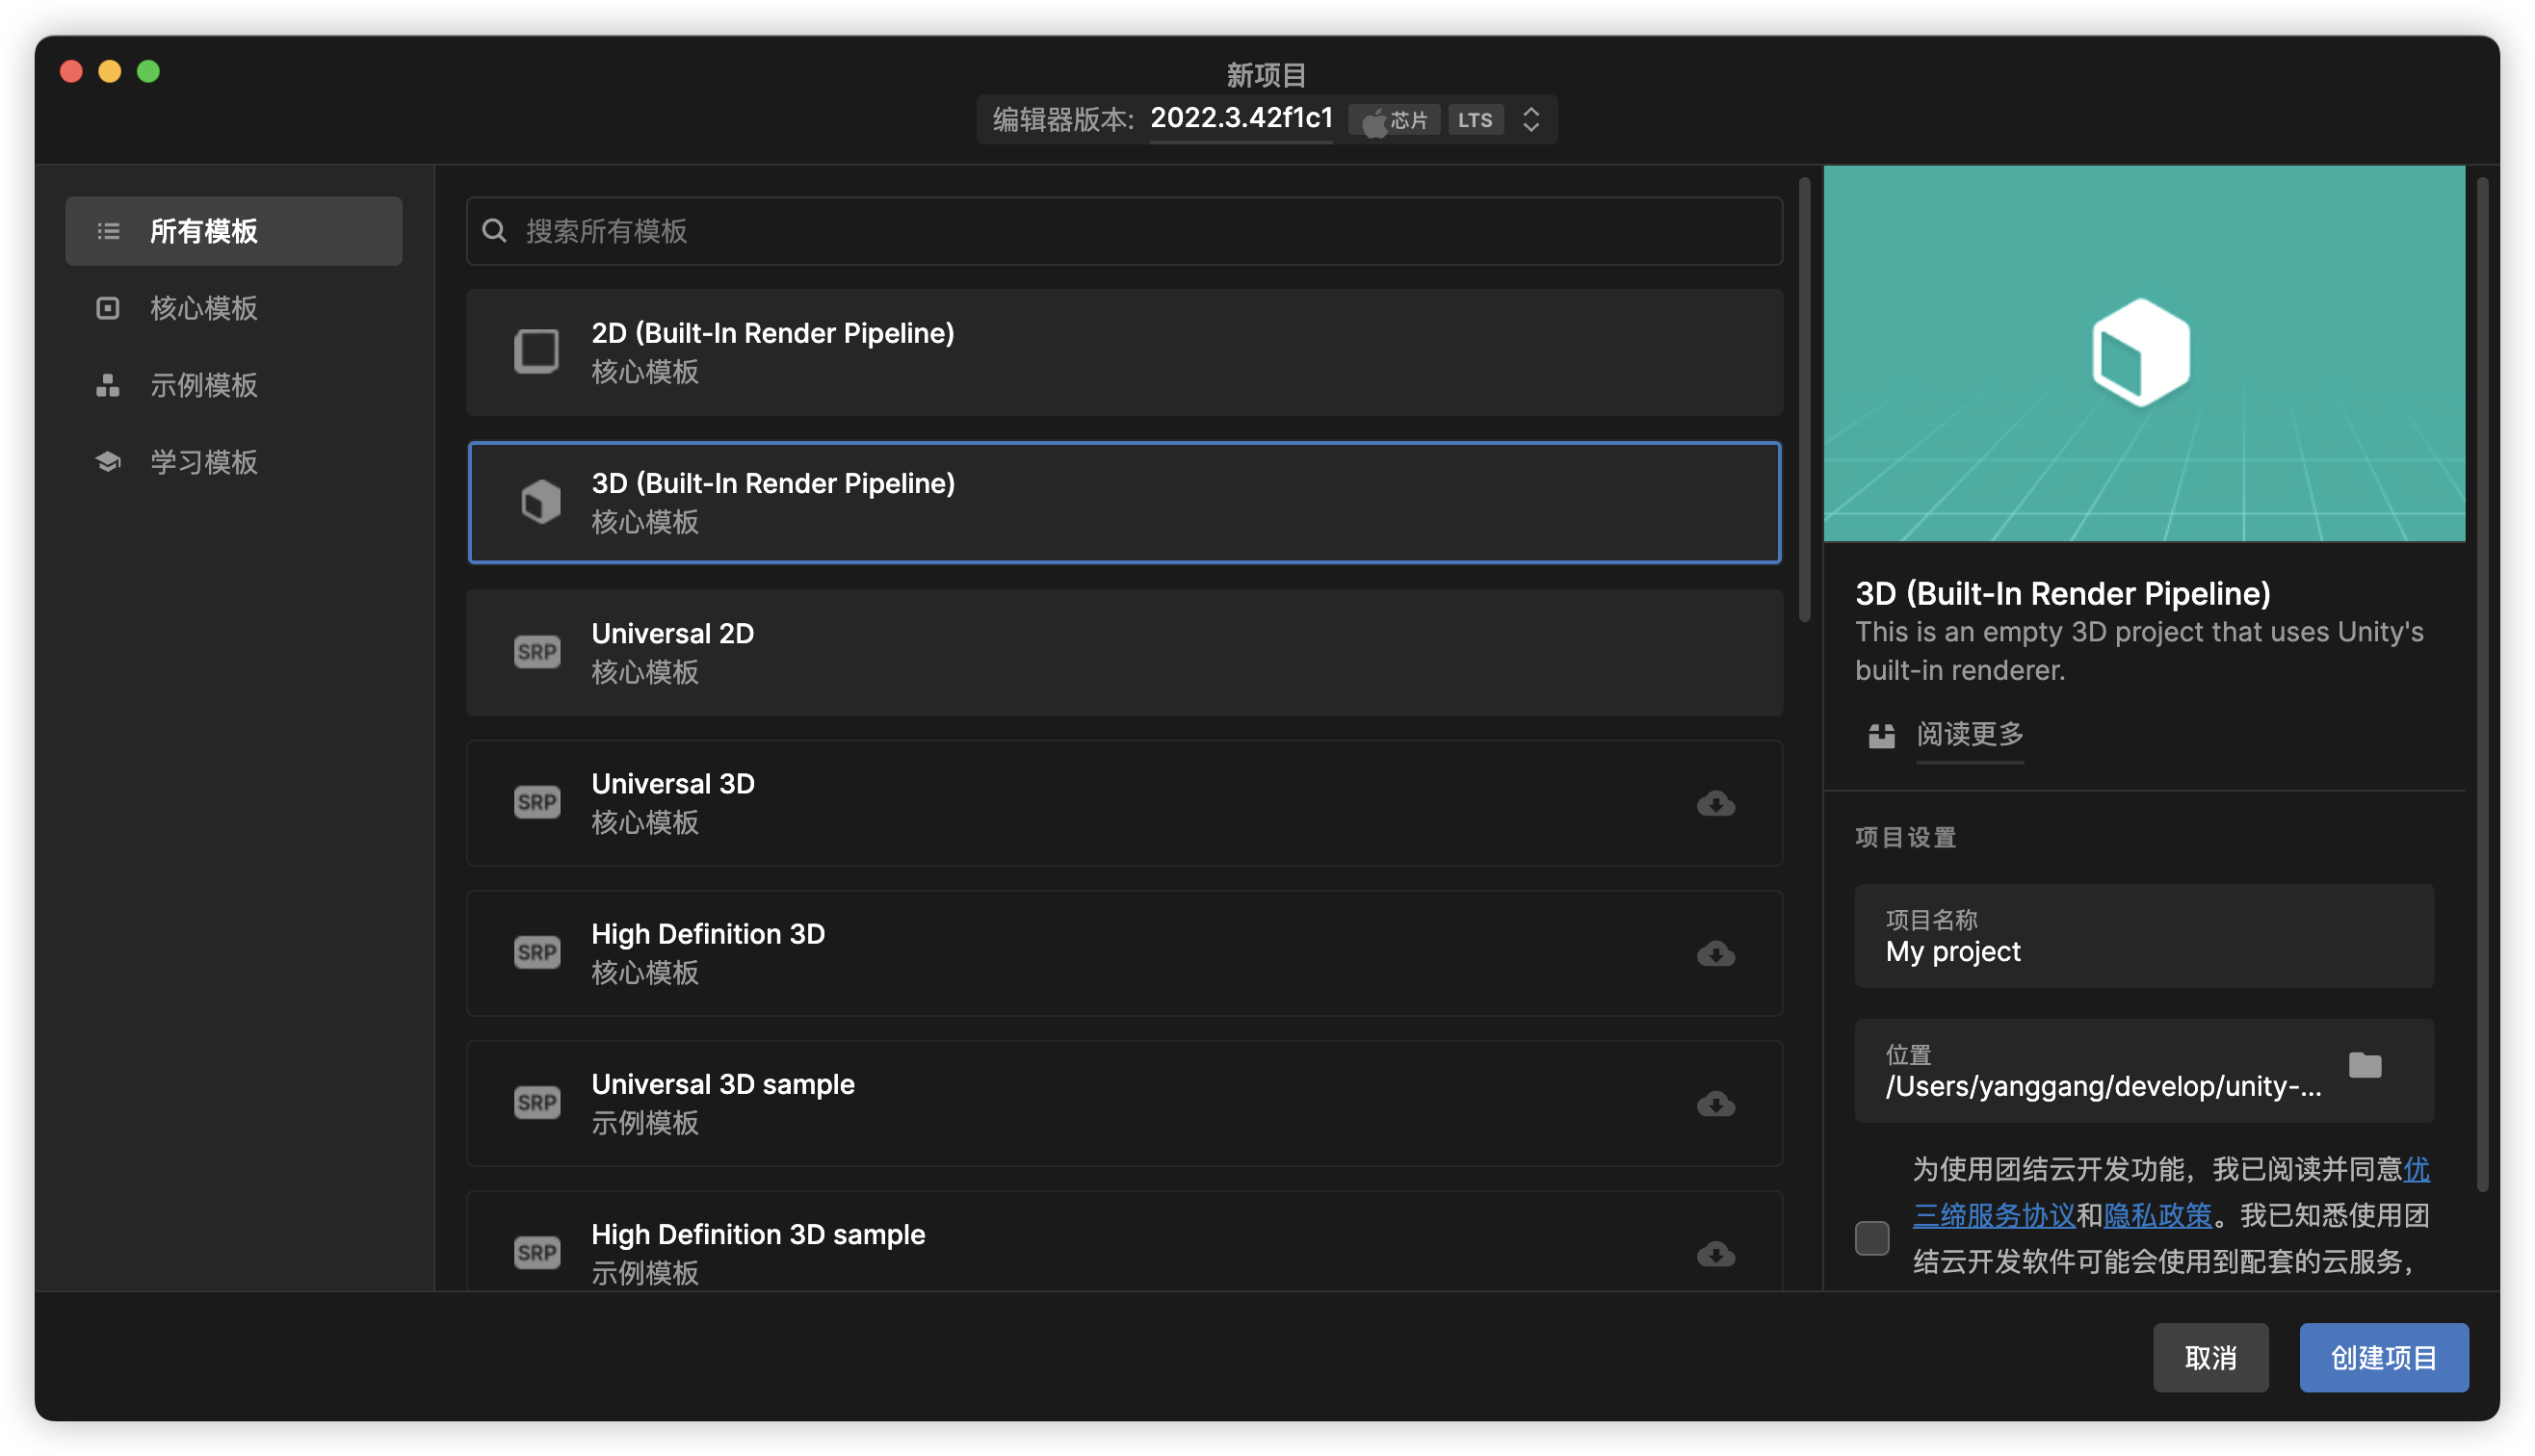Click the 2D template square icon
The height and width of the screenshot is (1456, 2535).
point(537,352)
